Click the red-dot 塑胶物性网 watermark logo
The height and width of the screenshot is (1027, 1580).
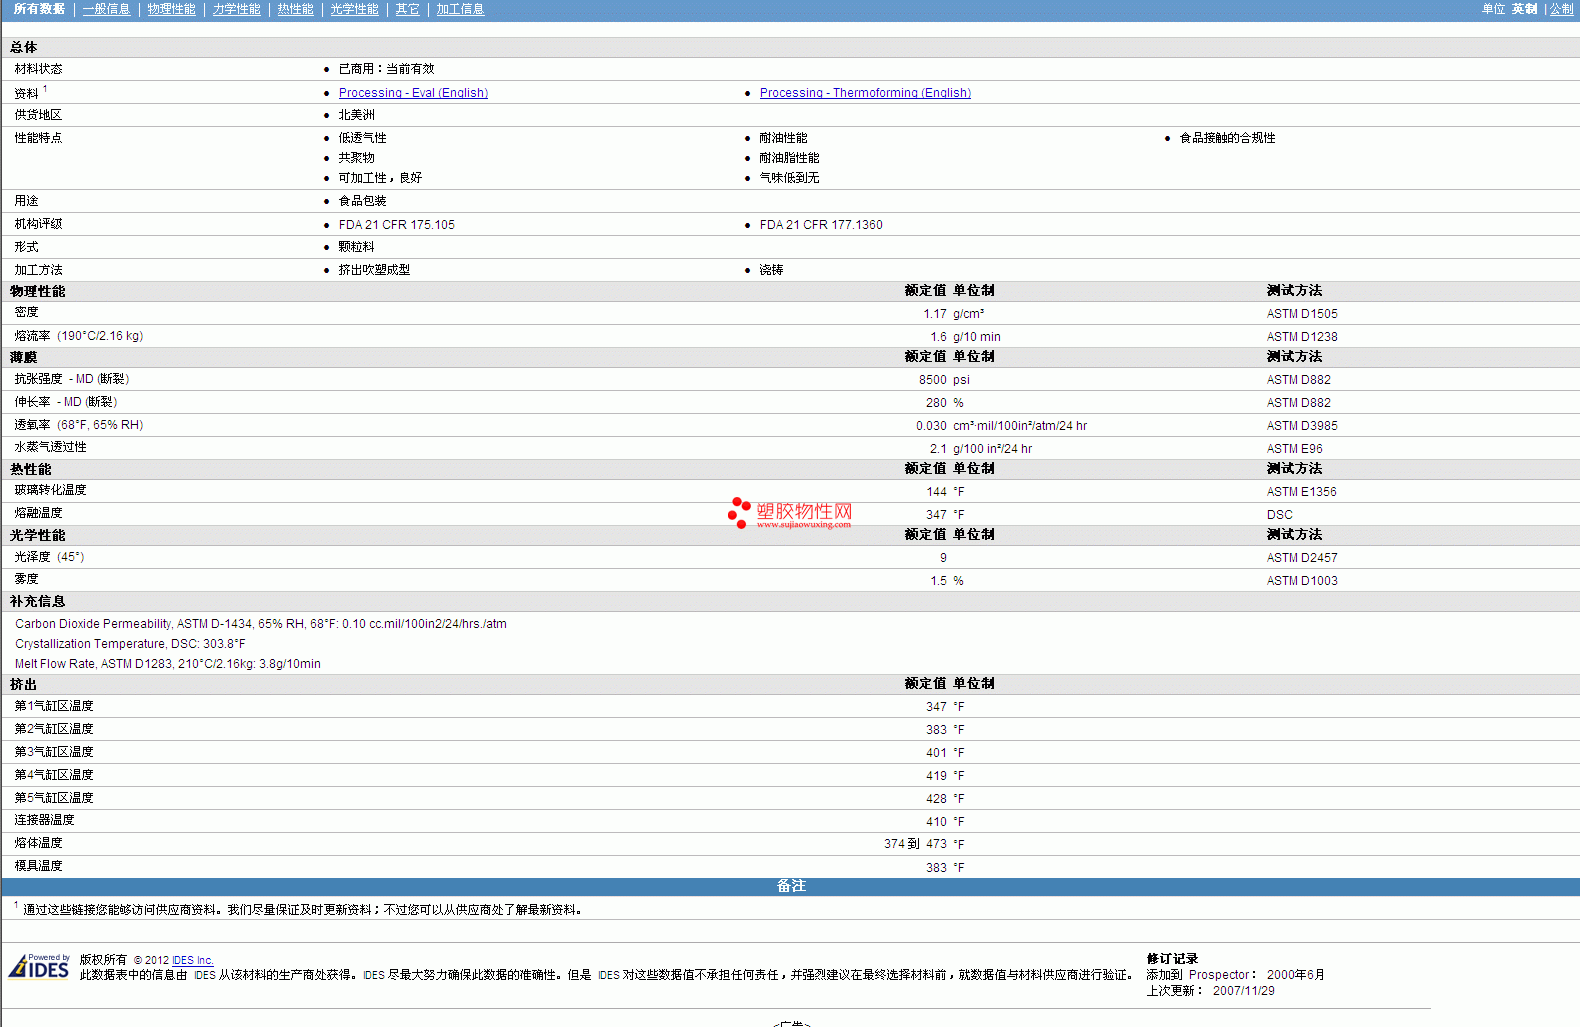point(790,513)
